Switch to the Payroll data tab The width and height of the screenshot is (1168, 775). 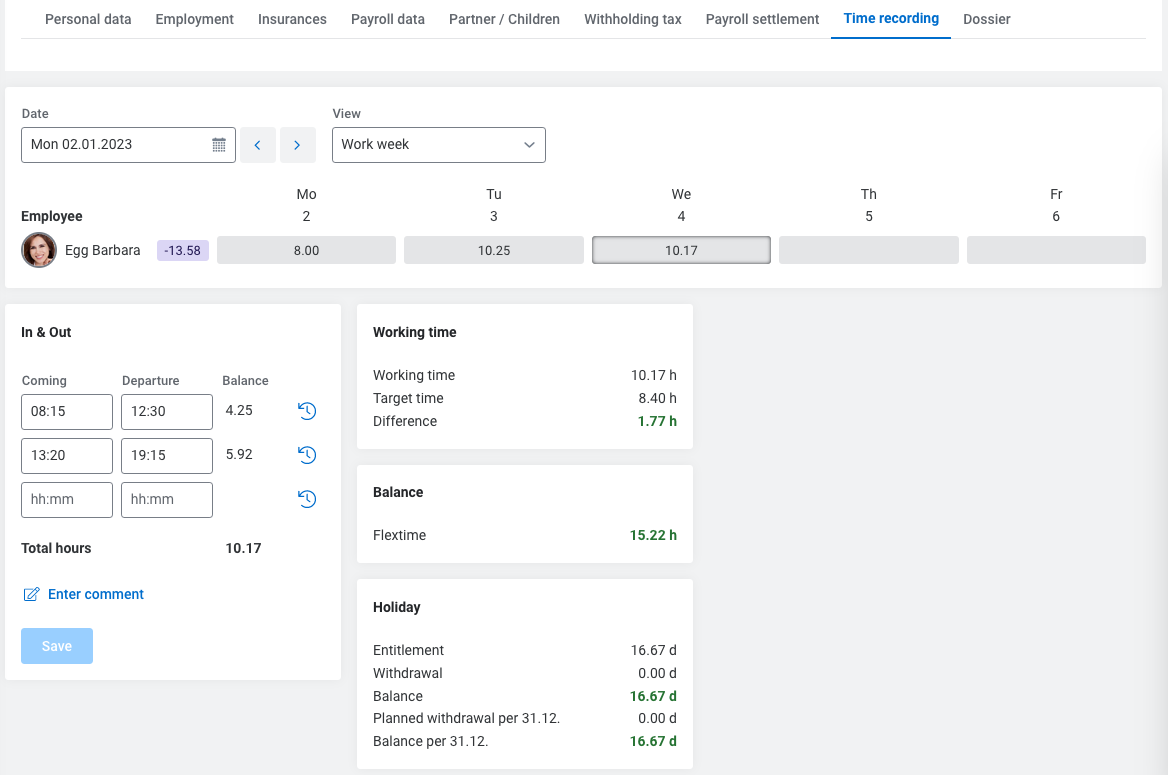click(387, 19)
